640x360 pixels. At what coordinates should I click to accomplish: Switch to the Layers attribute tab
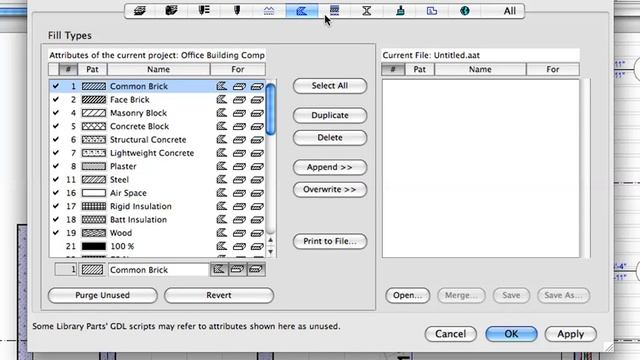pyautogui.click(x=140, y=11)
